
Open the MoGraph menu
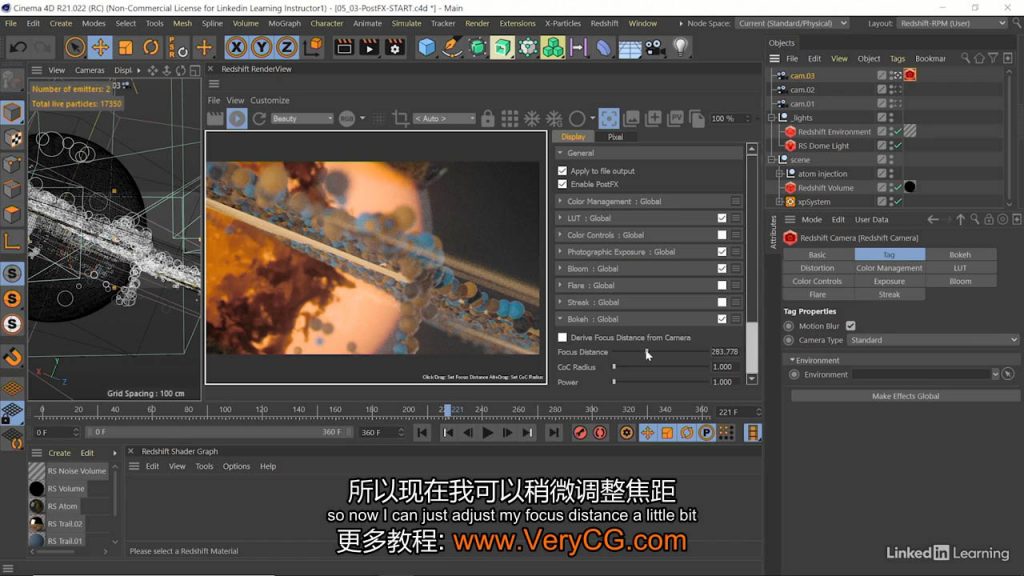click(x=285, y=24)
